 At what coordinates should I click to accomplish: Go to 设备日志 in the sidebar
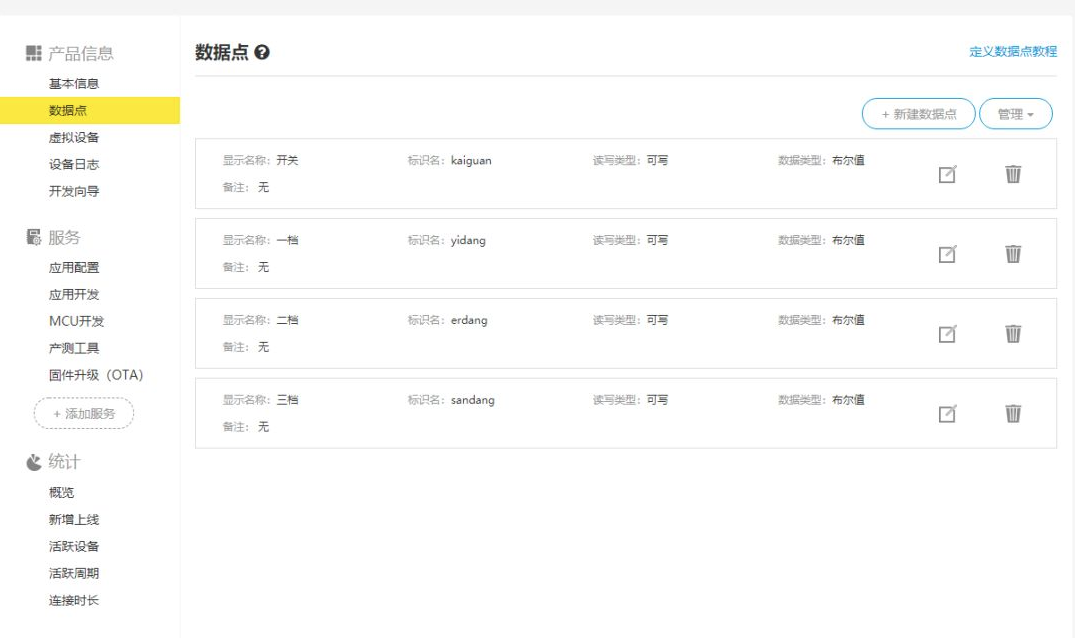point(74,165)
